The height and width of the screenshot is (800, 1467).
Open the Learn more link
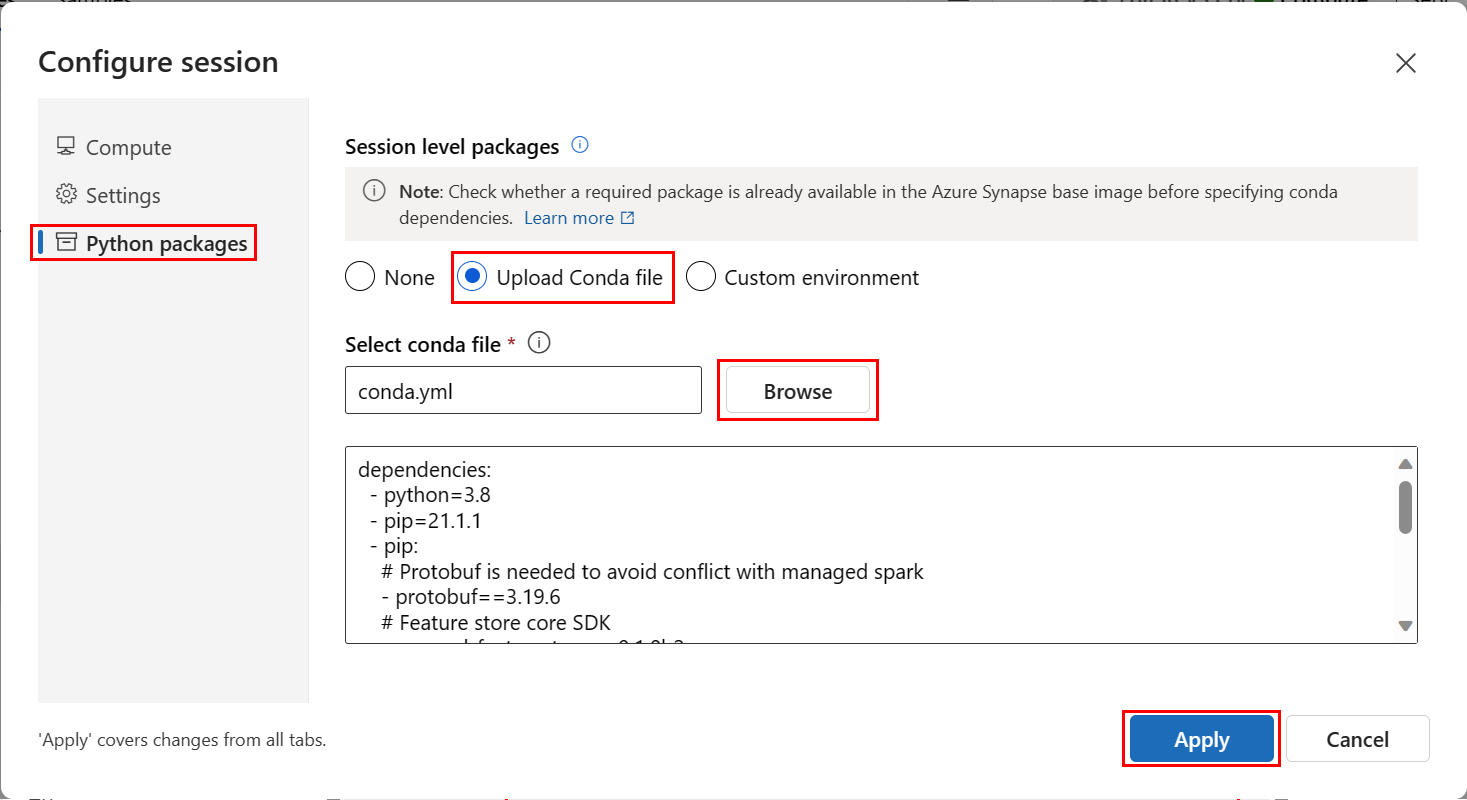click(571, 217)
